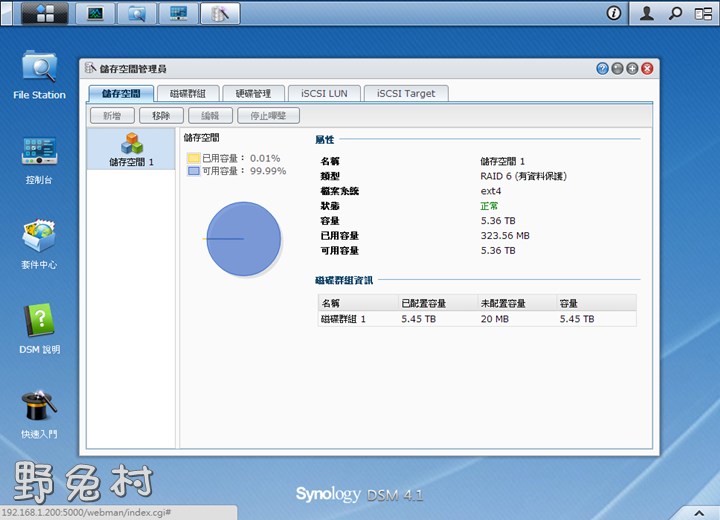Click the yellow 已用容量 legend swatch
Screen dimensions: 720x520
point(193,158)
